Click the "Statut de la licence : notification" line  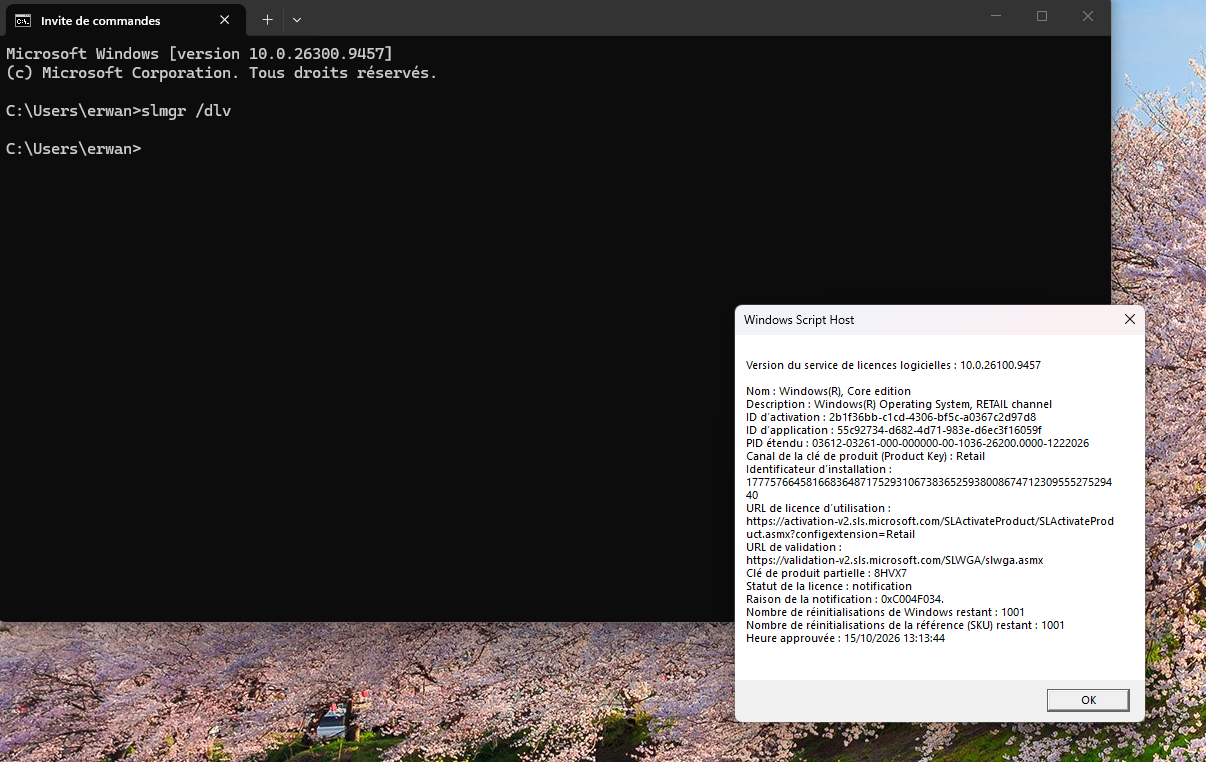pyautogui.click(x=829, y=586)
